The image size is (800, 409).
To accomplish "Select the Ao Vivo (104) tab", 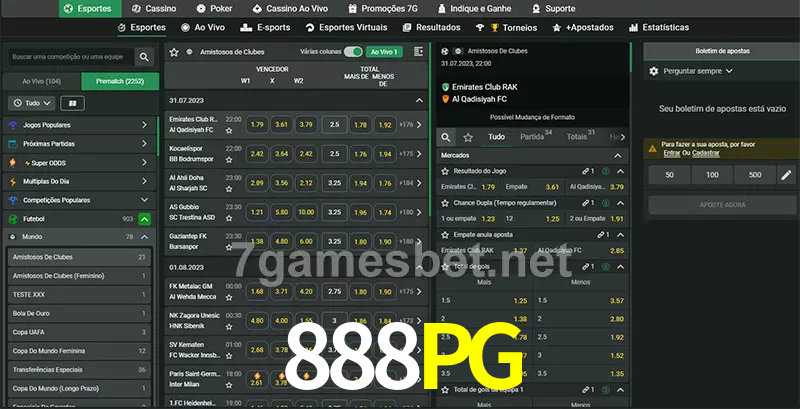I will (x=42, y=81).
